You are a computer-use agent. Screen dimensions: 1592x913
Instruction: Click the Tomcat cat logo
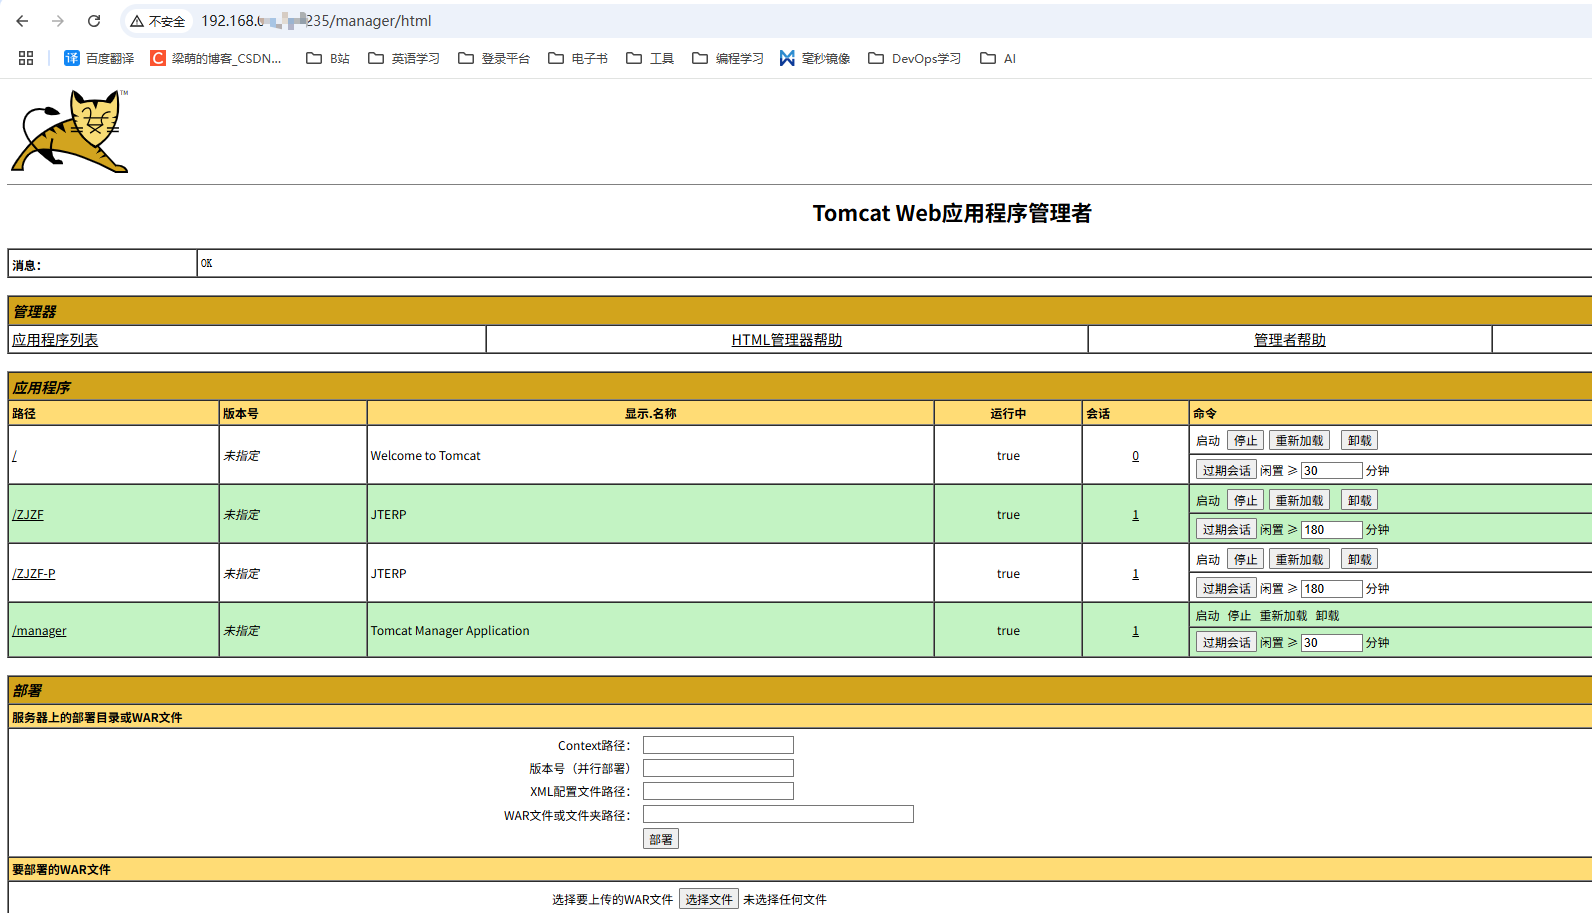pos(70,131)
